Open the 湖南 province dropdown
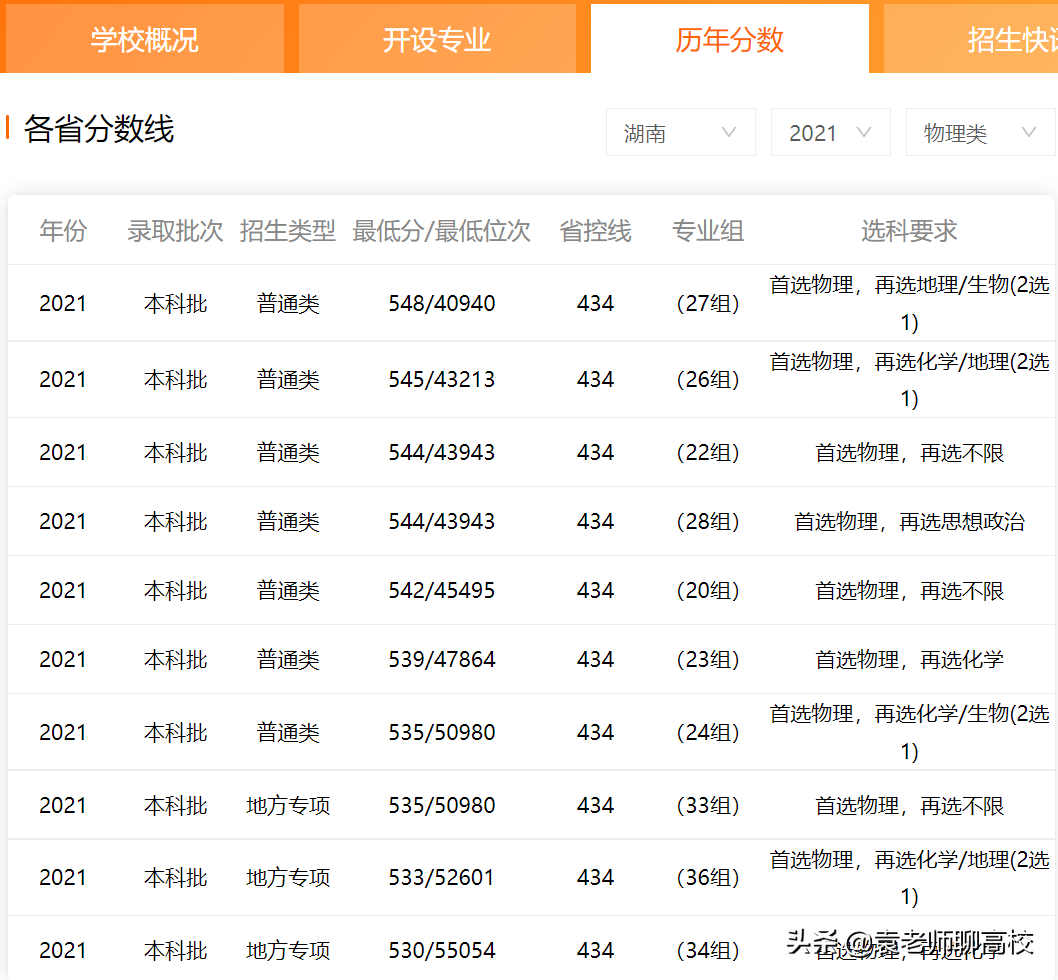This screenshot has height=980, width=1058. [x=680, y=131]
